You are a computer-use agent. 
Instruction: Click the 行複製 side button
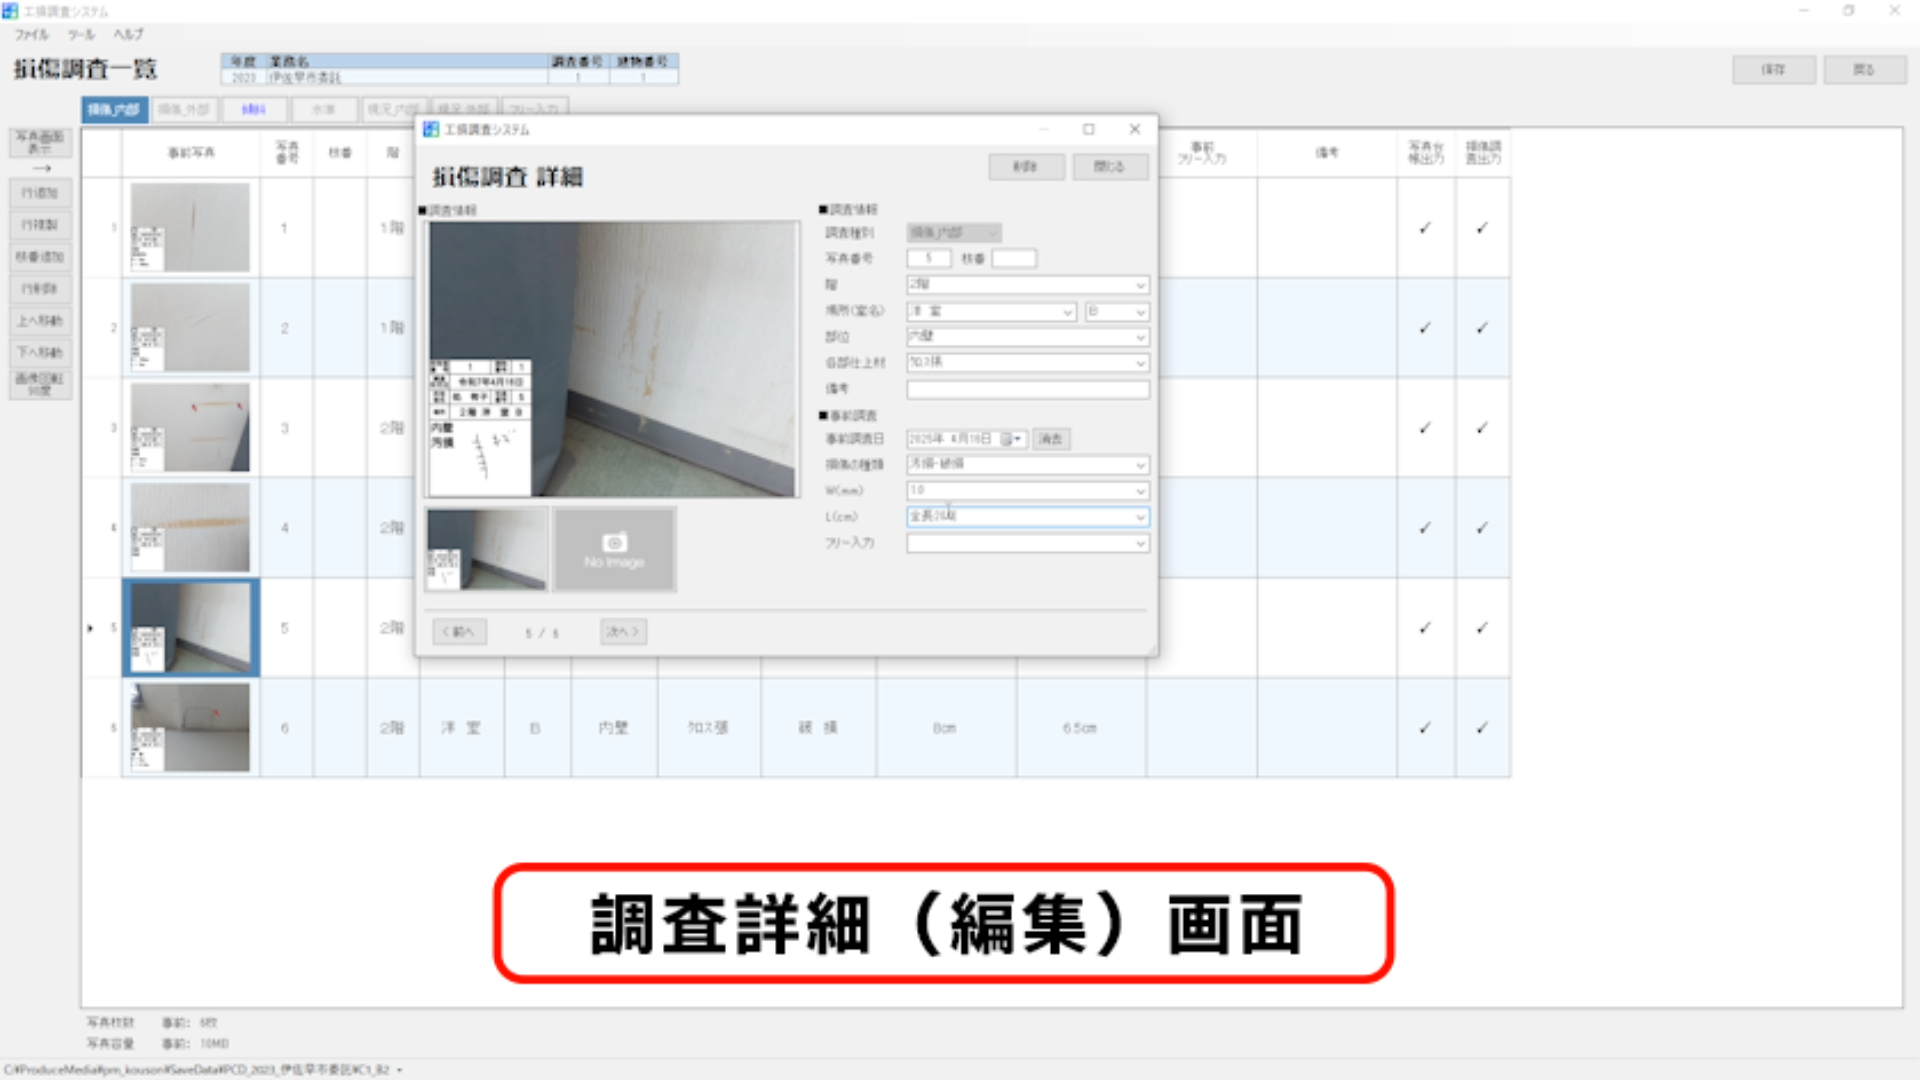[41, 225]
